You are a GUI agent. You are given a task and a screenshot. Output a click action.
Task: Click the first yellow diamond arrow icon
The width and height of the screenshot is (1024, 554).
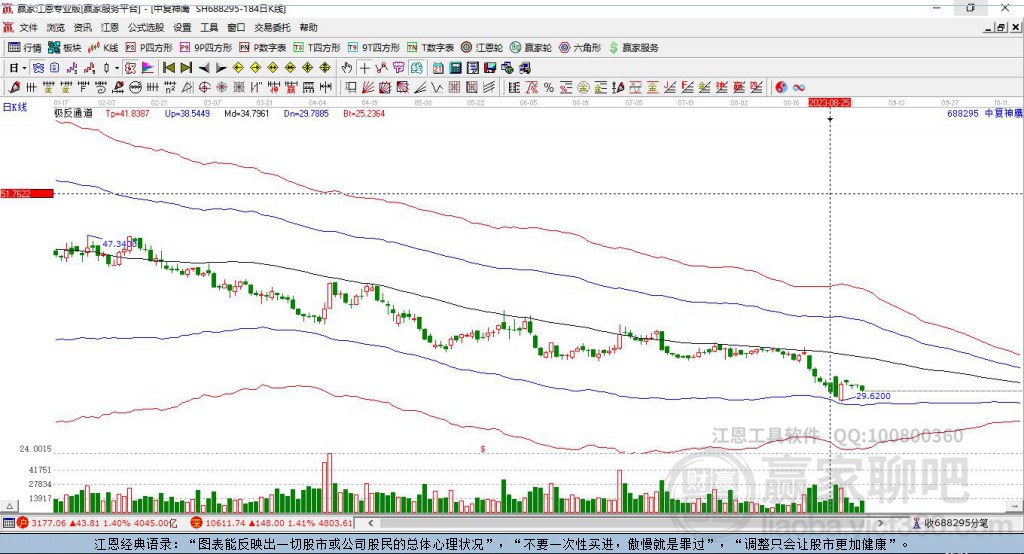(238, 68)
